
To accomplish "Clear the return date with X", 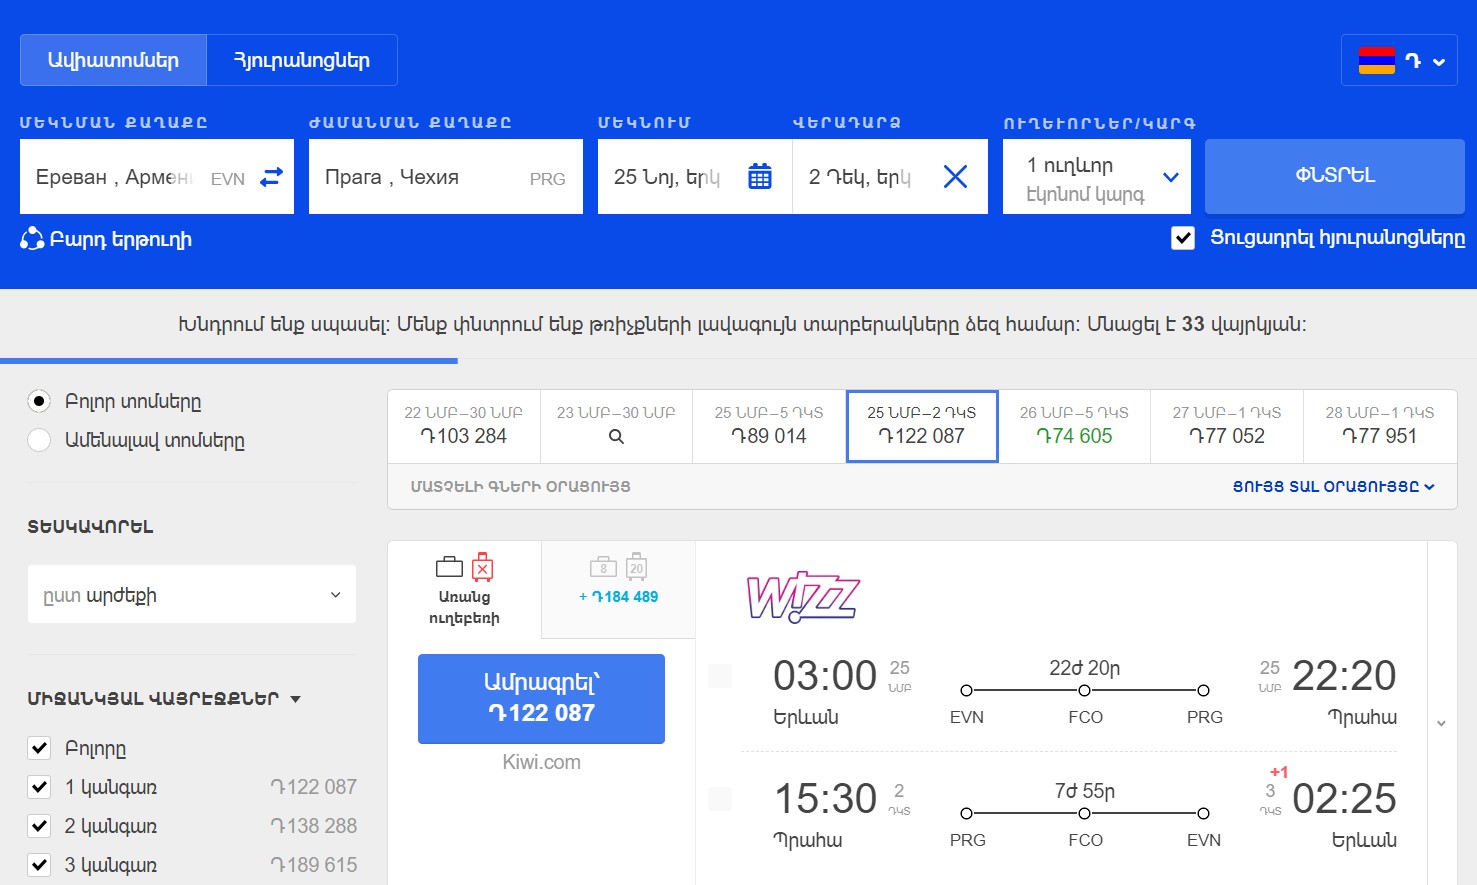I will coord(955,177).
